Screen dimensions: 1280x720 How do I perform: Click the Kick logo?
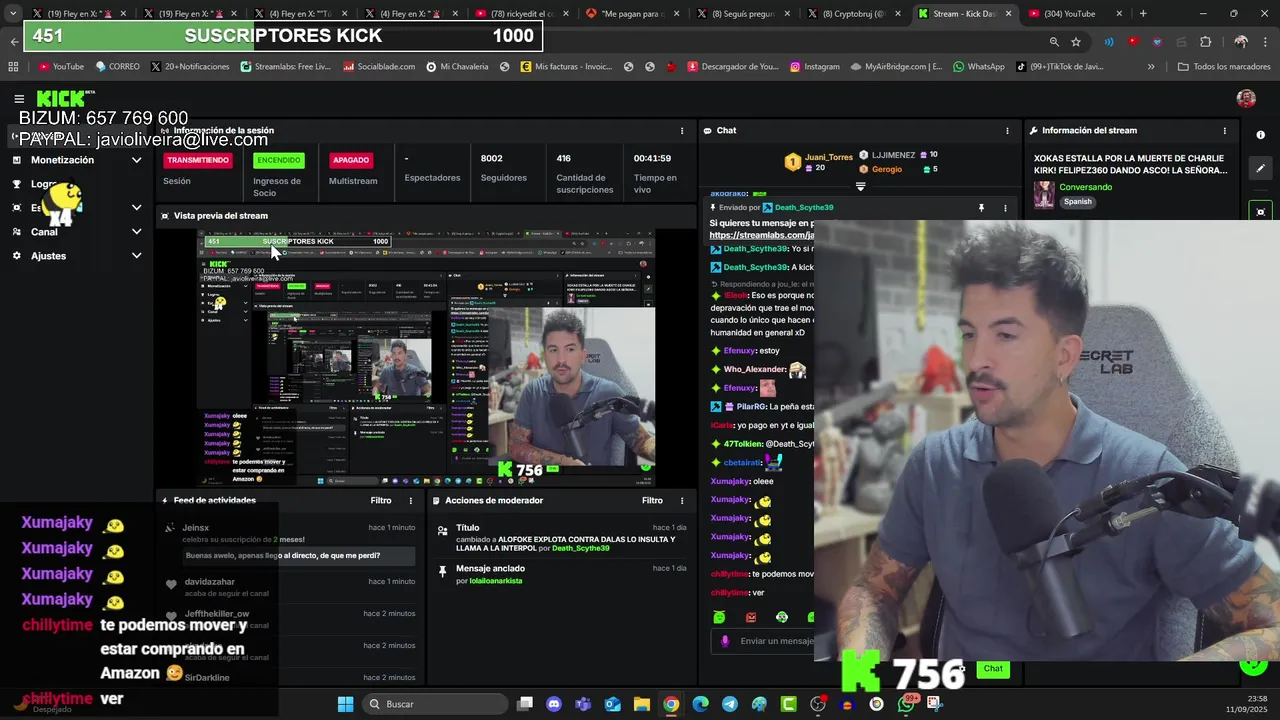62,98
